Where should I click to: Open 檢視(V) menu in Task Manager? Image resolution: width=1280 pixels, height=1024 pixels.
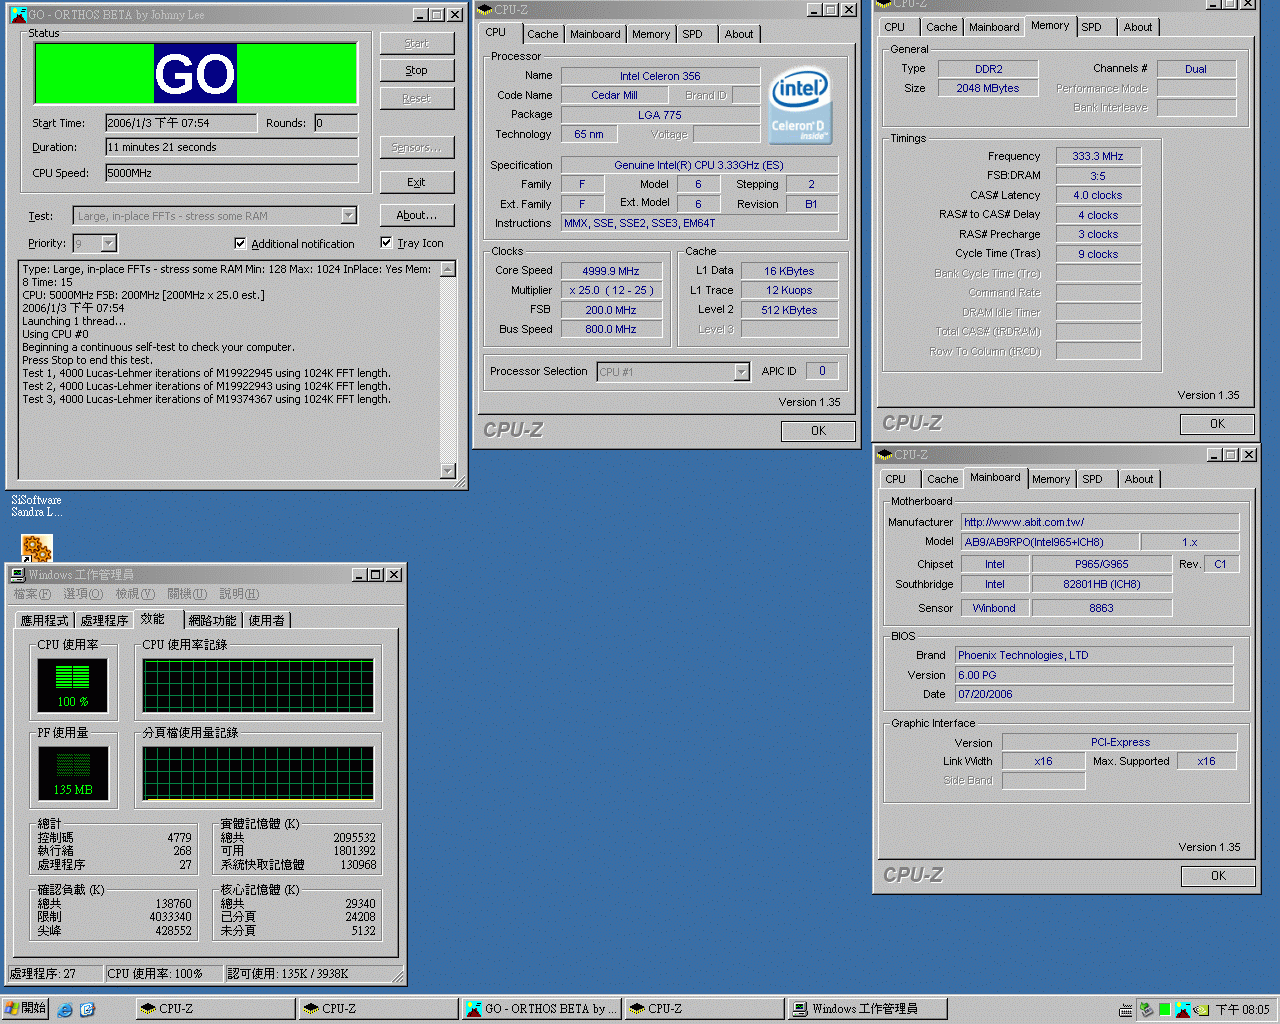click(x=135, y=594)
